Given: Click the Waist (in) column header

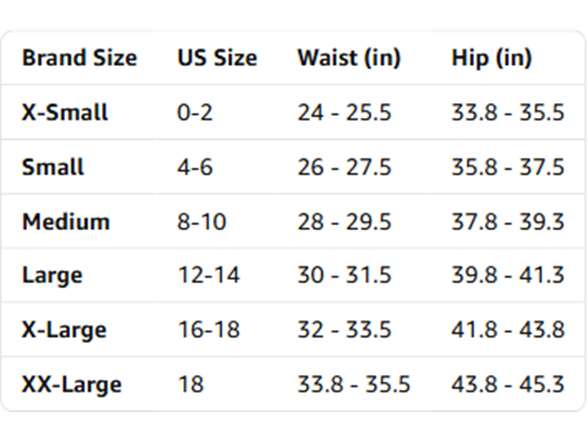Looking at the screenshot, I should coord(349,58).
